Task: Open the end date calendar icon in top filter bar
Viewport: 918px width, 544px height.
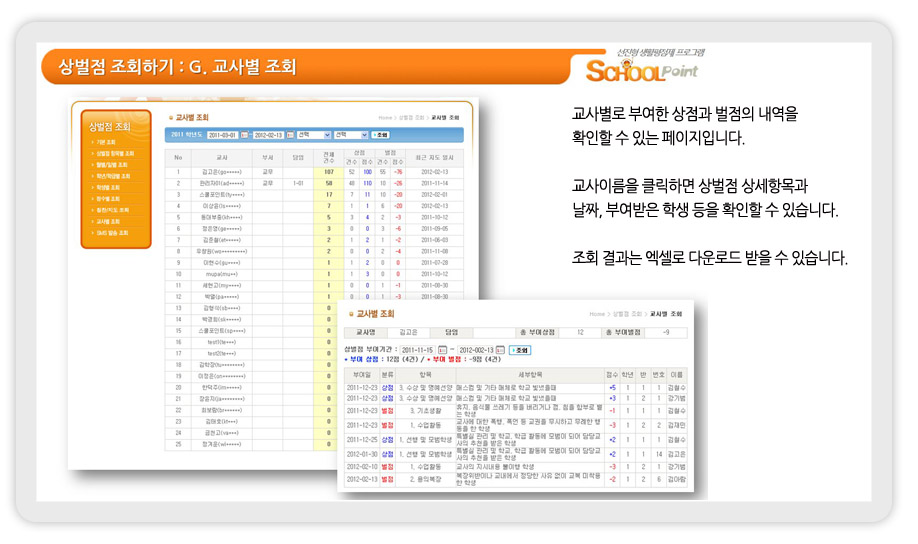Action: 291,135
